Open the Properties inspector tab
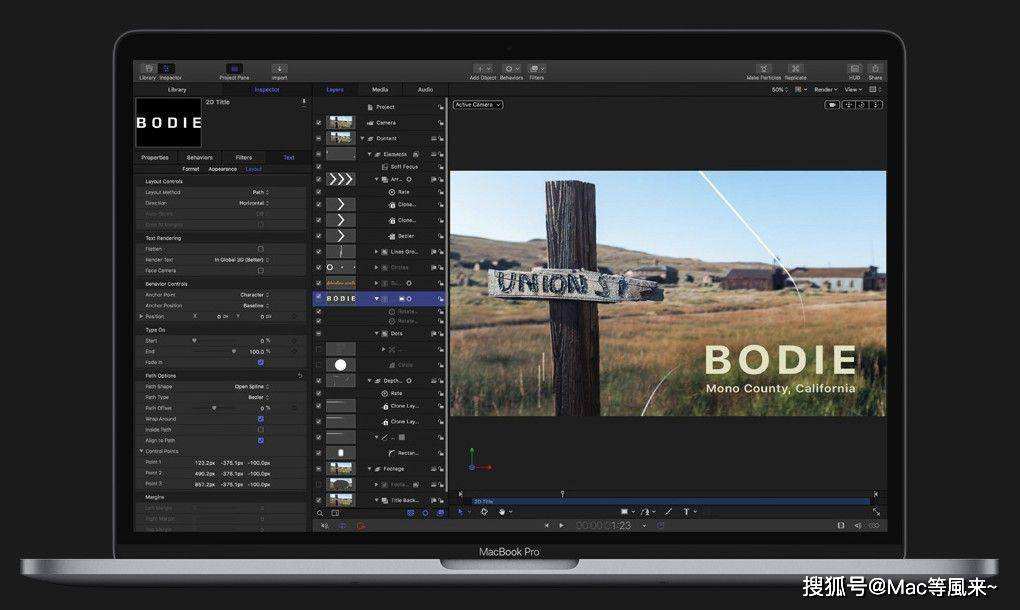The height and width of the screenshot is (610, 1020). (155, 157)
